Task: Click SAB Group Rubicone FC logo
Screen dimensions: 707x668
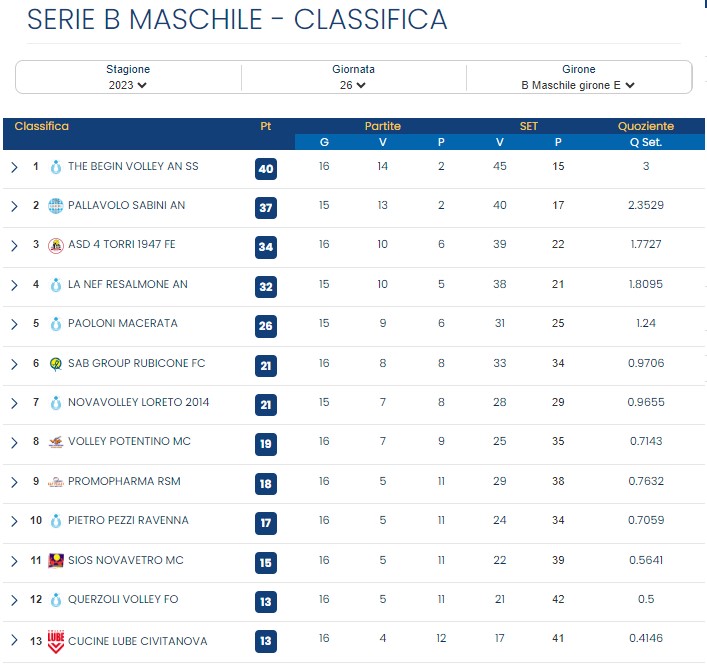Action: pyautogui.click(x=56, y=364)
